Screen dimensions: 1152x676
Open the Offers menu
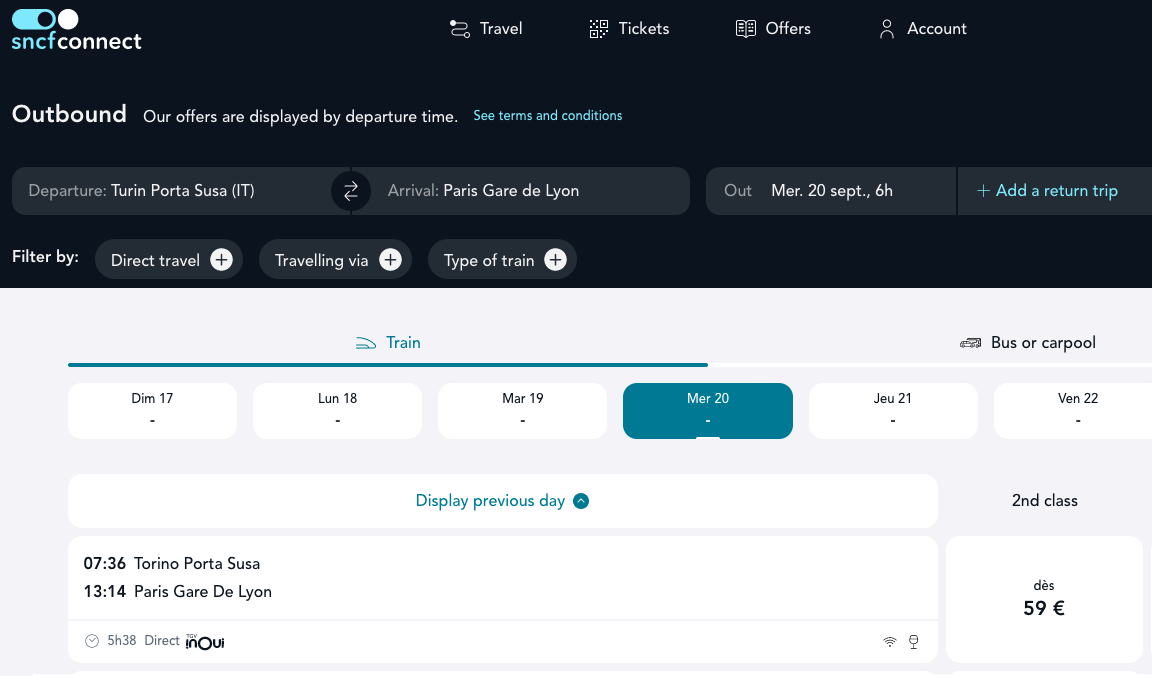pyautogui.click(x=773, y=29)
